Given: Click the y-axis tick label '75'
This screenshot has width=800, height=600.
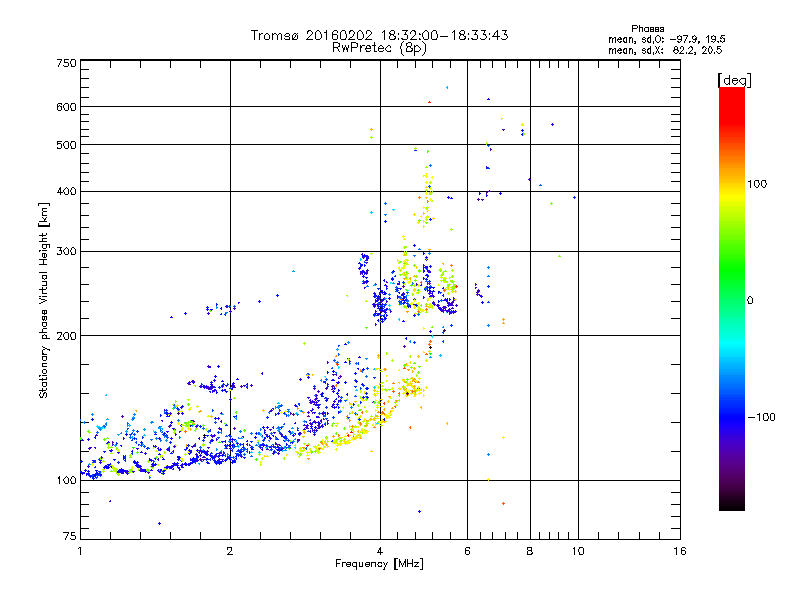Looking at the screenshot, I should click(x=70, y=536).
